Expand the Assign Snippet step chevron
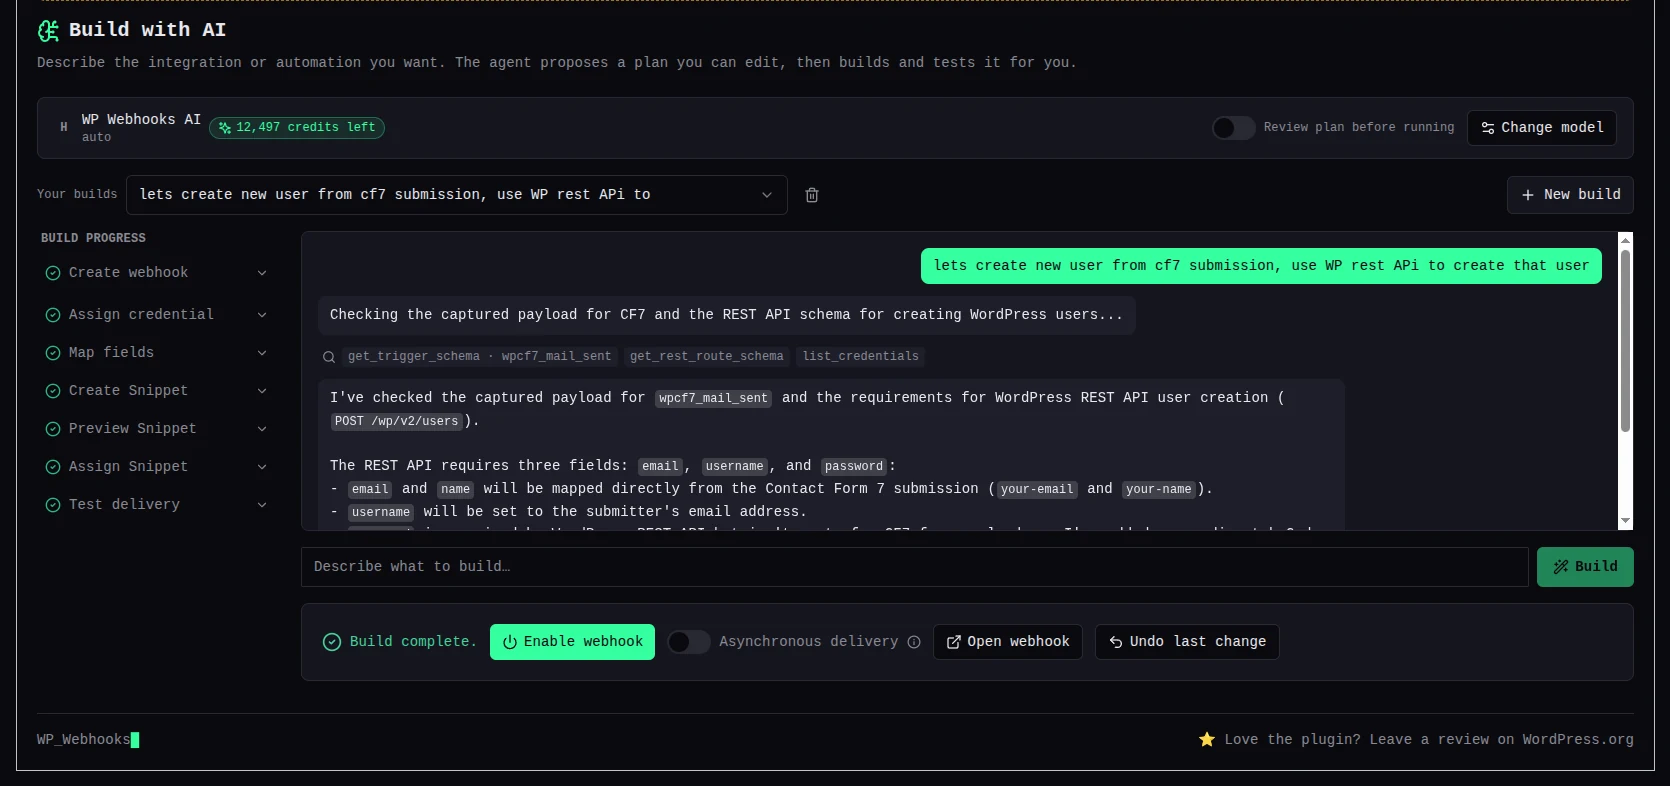1670x786 pixels. point(262,467)
